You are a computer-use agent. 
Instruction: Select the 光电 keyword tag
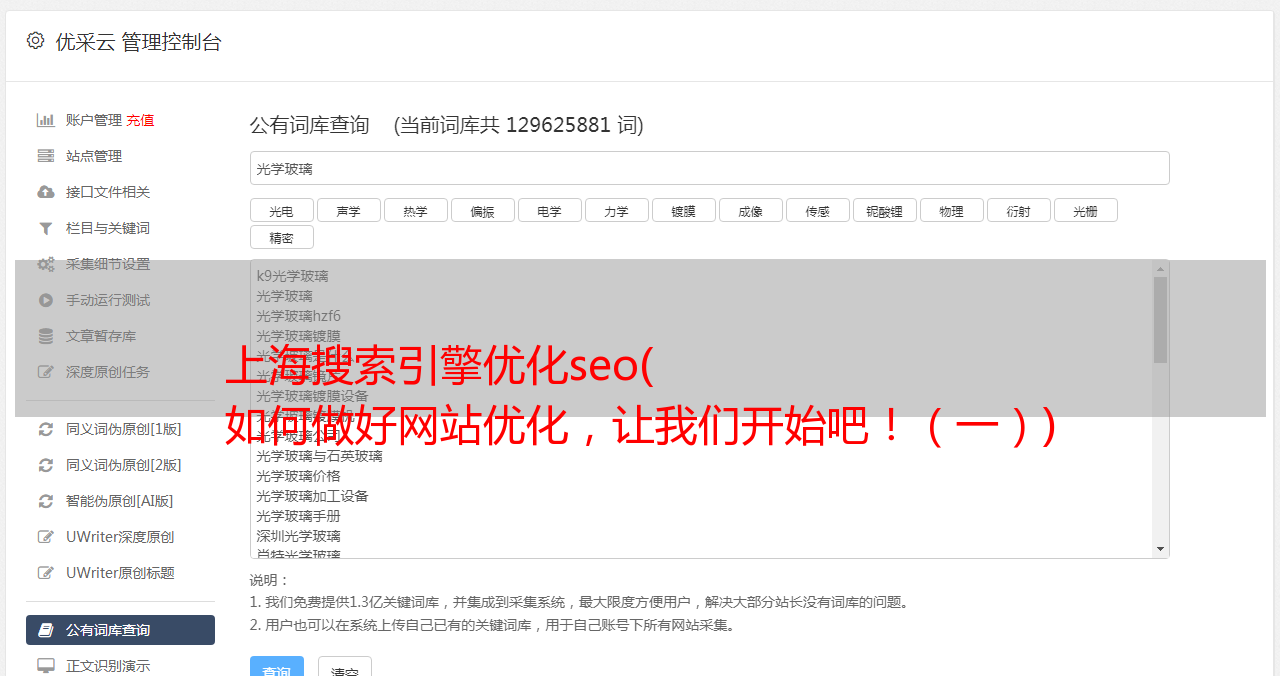282,210
